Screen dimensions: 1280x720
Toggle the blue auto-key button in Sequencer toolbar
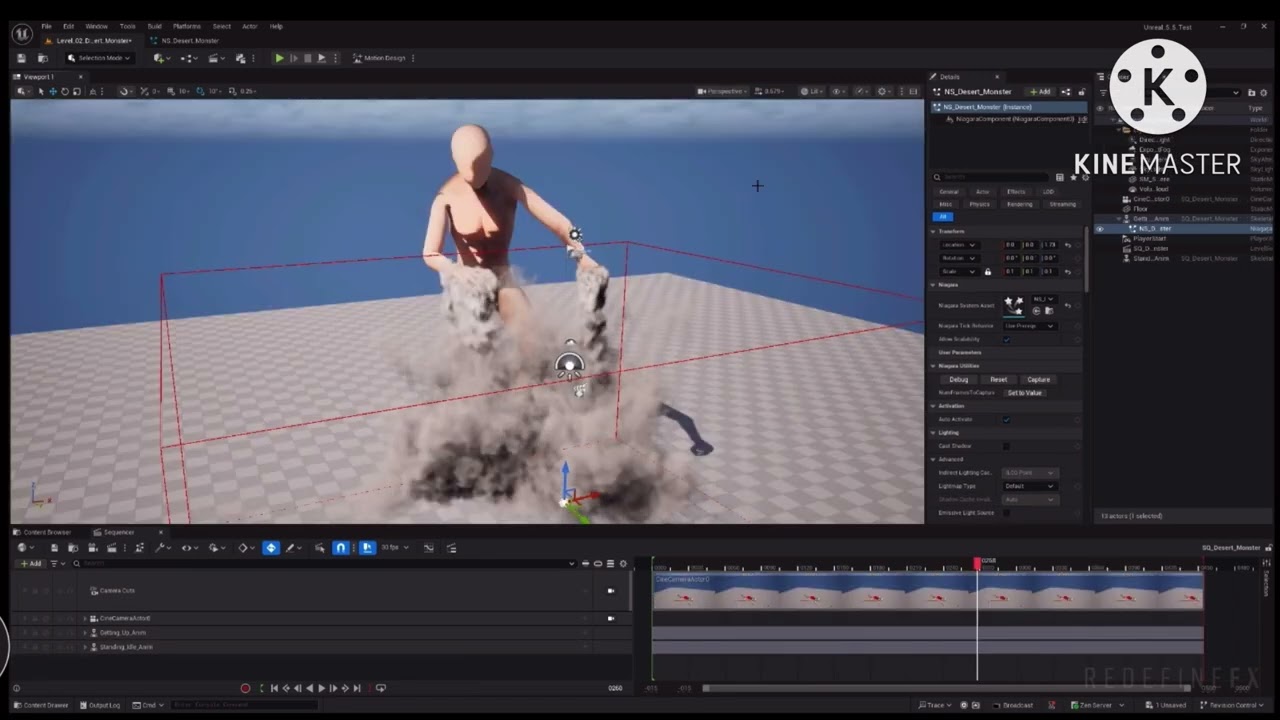[x=271, y=548]
